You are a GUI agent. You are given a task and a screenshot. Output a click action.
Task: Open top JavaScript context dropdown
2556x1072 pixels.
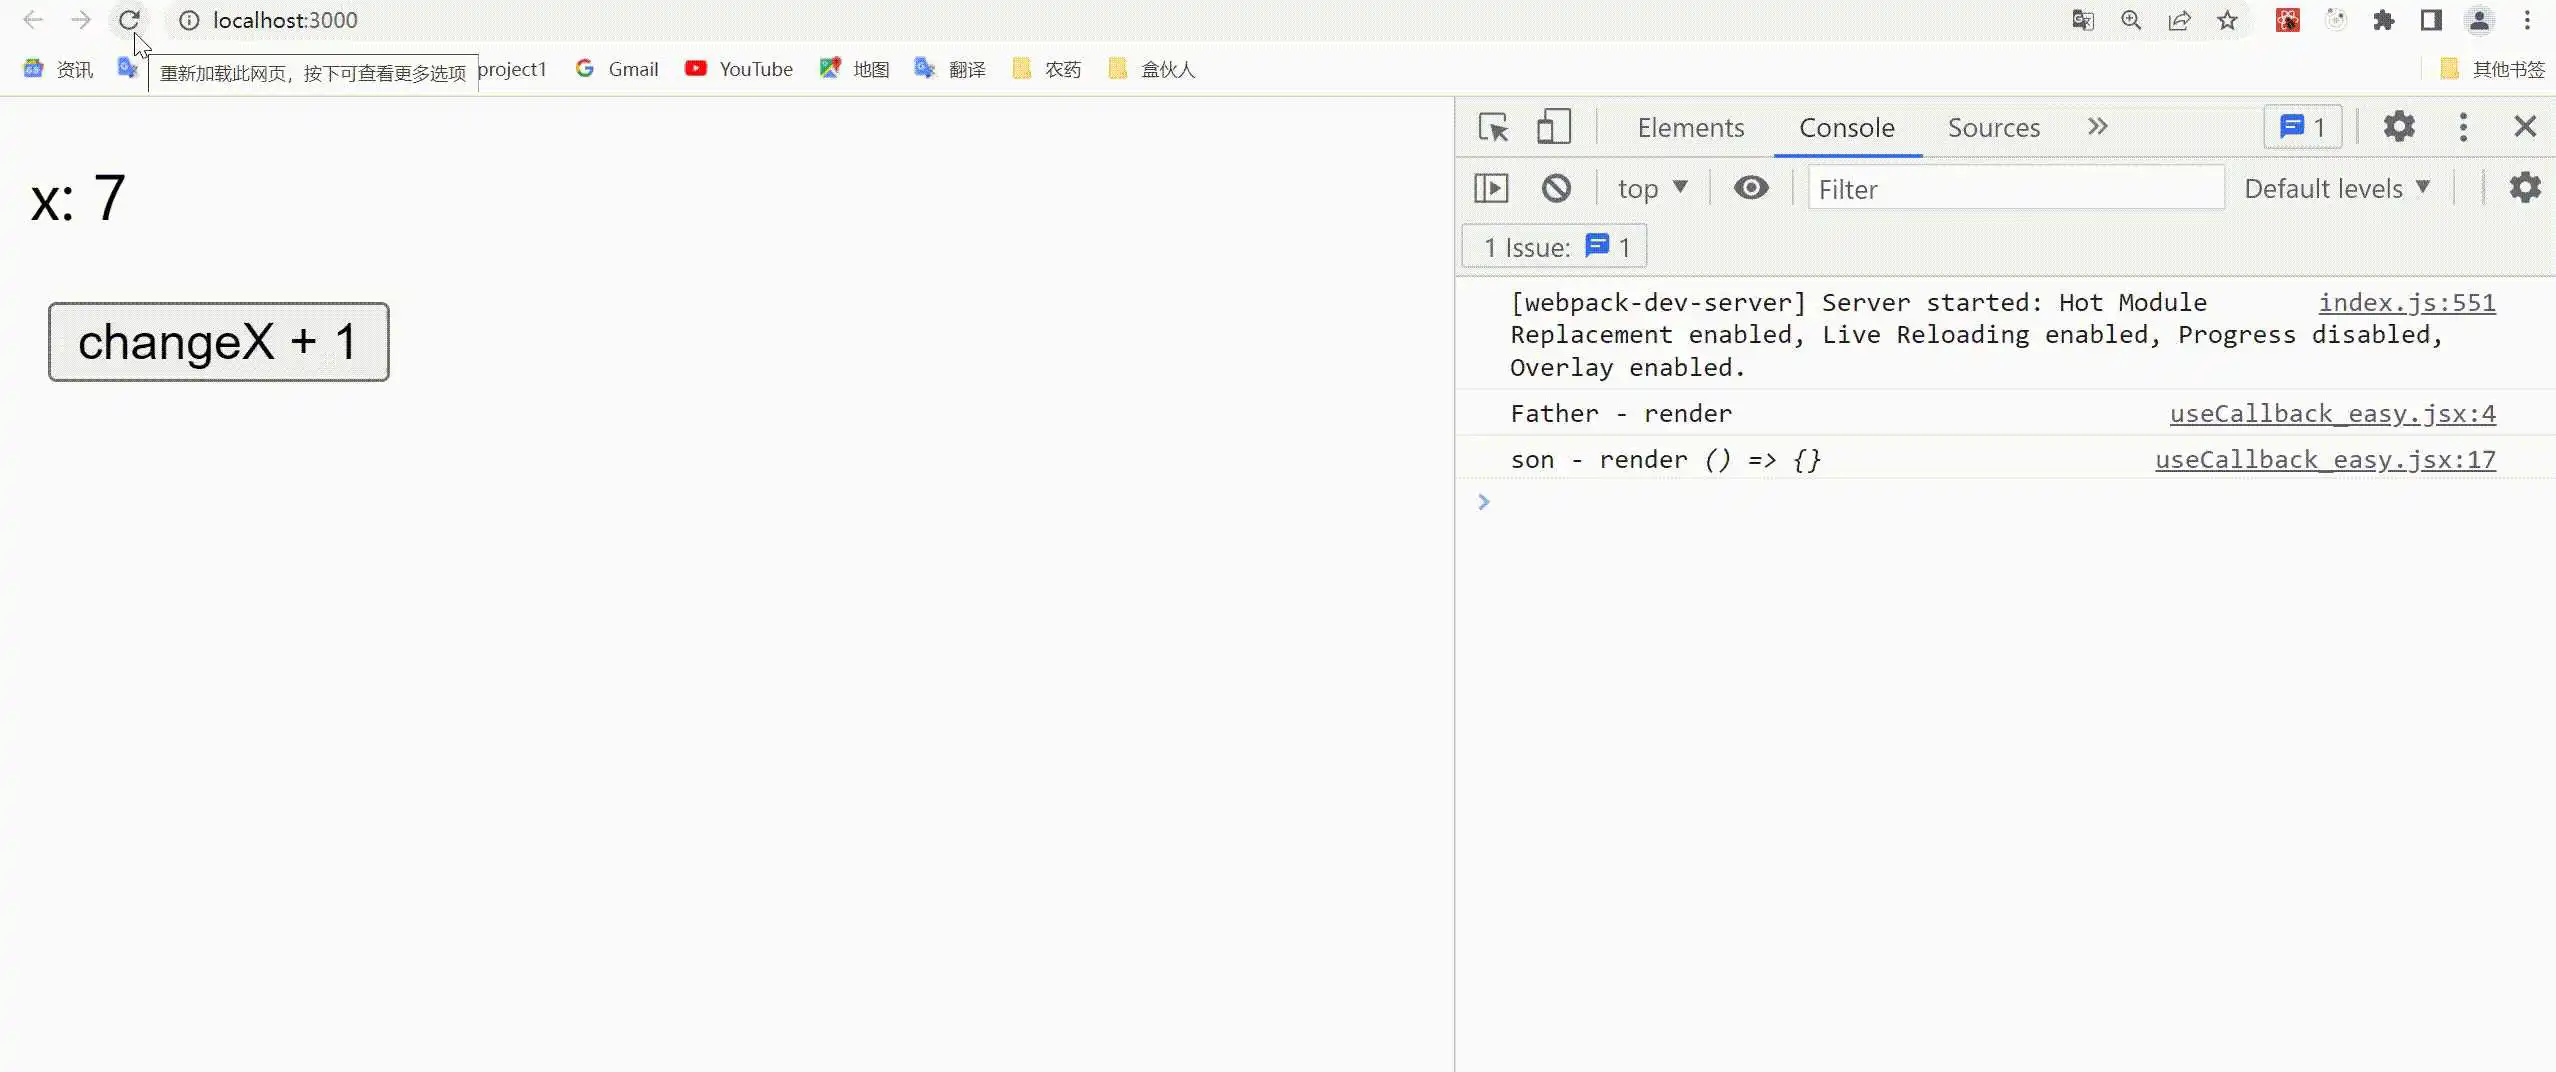pos(1653,188)
